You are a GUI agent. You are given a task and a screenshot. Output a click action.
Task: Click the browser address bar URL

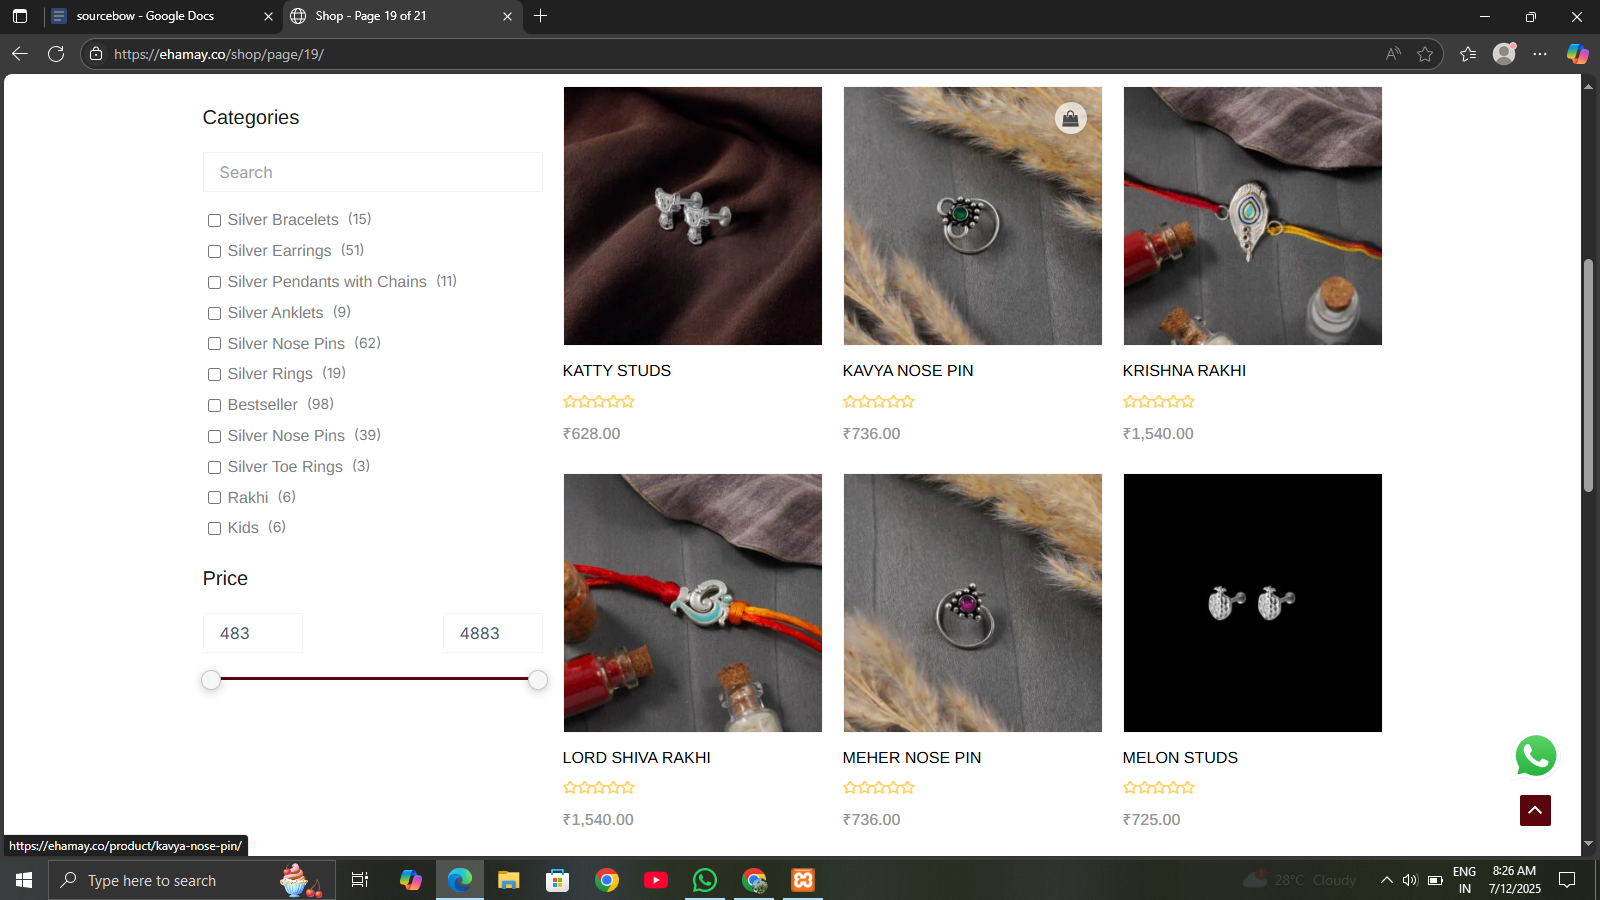coord(219,54)
